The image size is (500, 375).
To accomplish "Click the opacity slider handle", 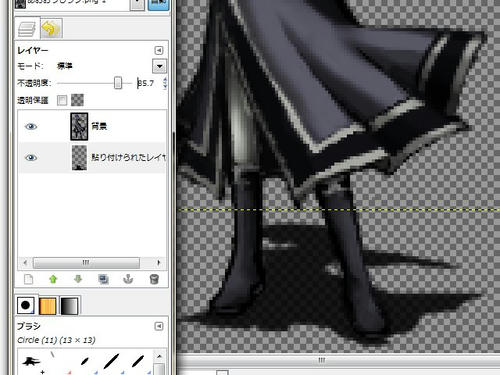I will 118,83.
